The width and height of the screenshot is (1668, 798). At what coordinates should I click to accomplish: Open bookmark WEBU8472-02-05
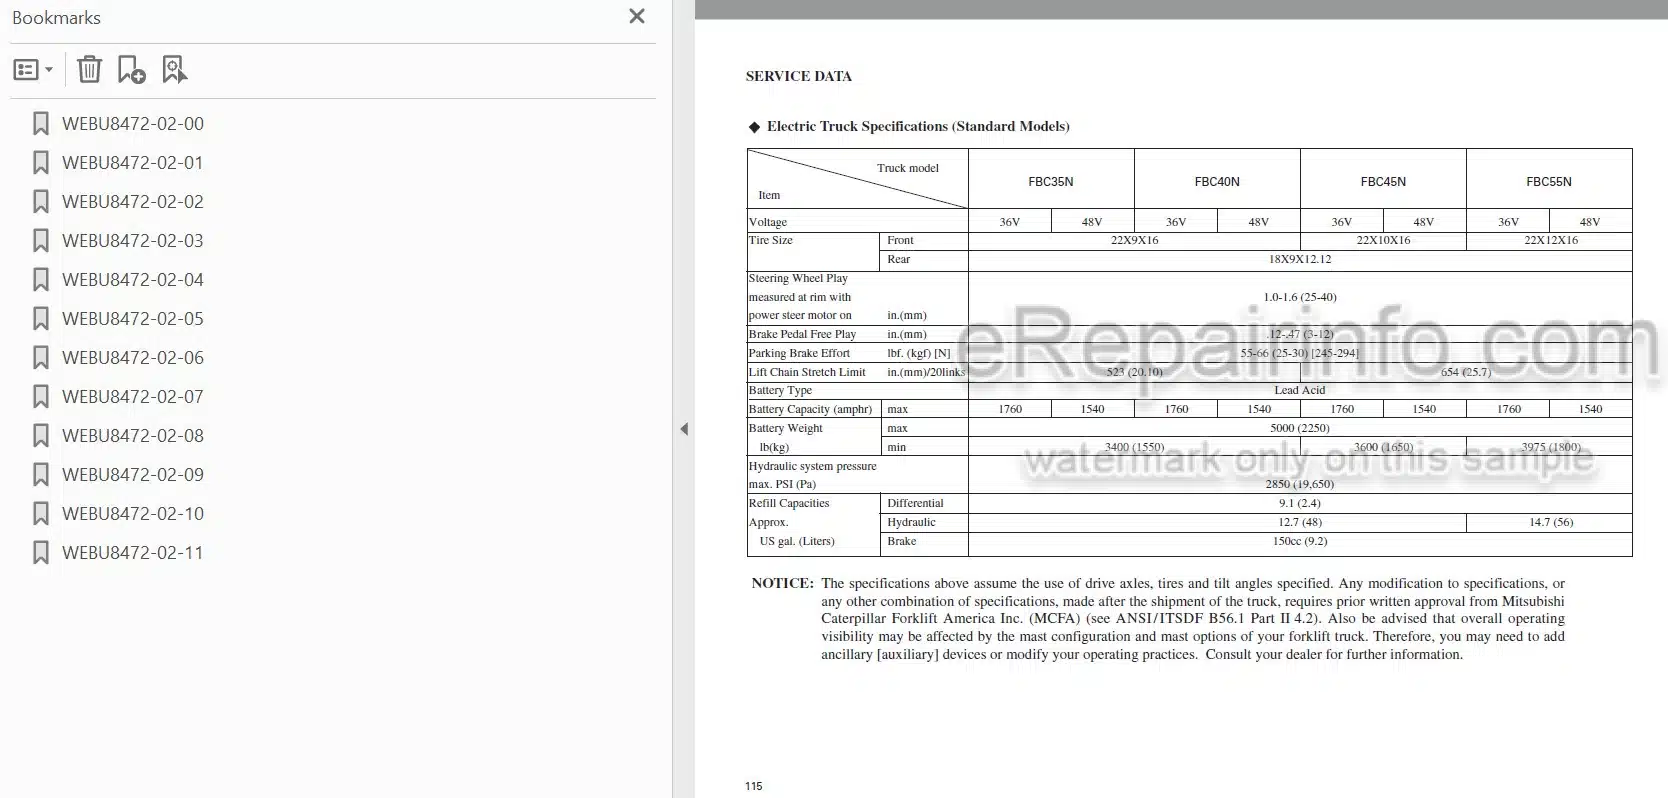point(133,319)
